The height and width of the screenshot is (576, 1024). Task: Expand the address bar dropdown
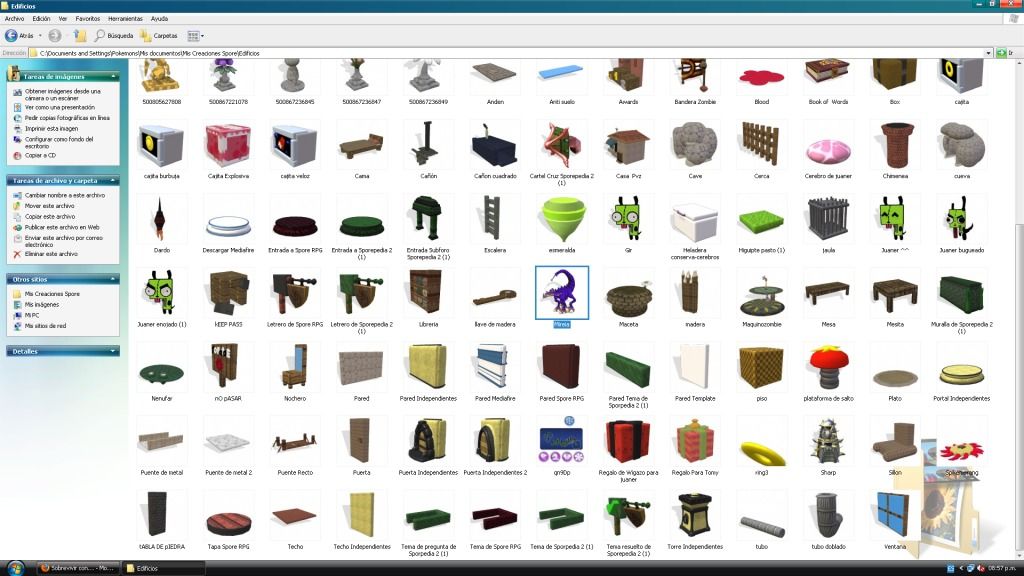(988, 53)
